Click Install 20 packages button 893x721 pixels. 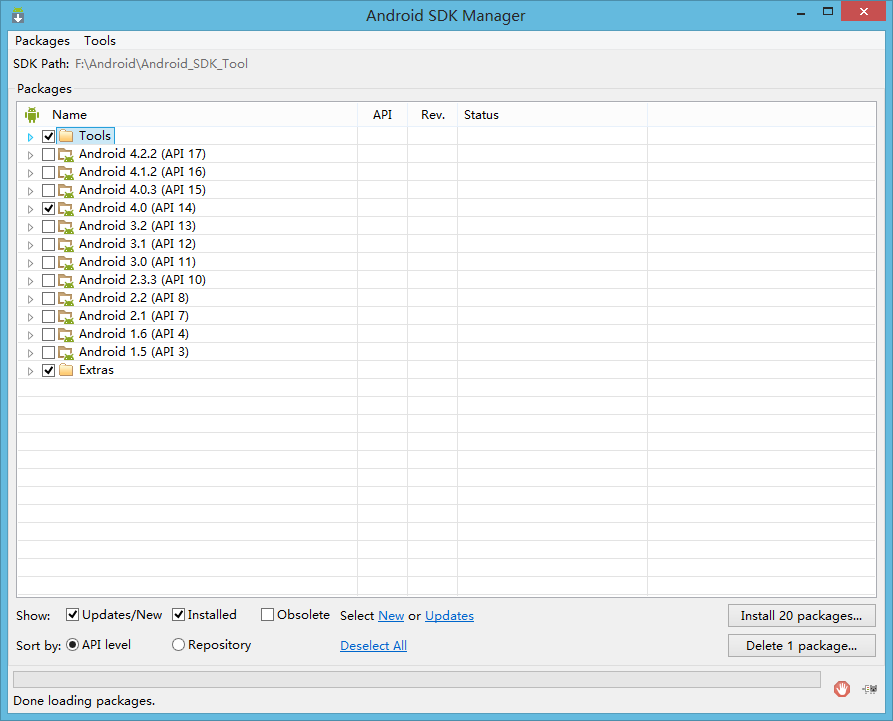[801, 616]
